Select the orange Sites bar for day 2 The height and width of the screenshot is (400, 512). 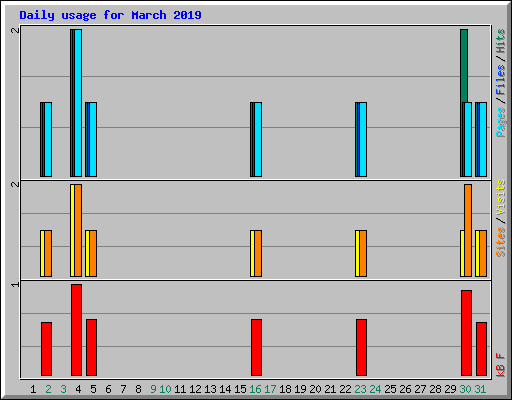click(x=48, y=253)
